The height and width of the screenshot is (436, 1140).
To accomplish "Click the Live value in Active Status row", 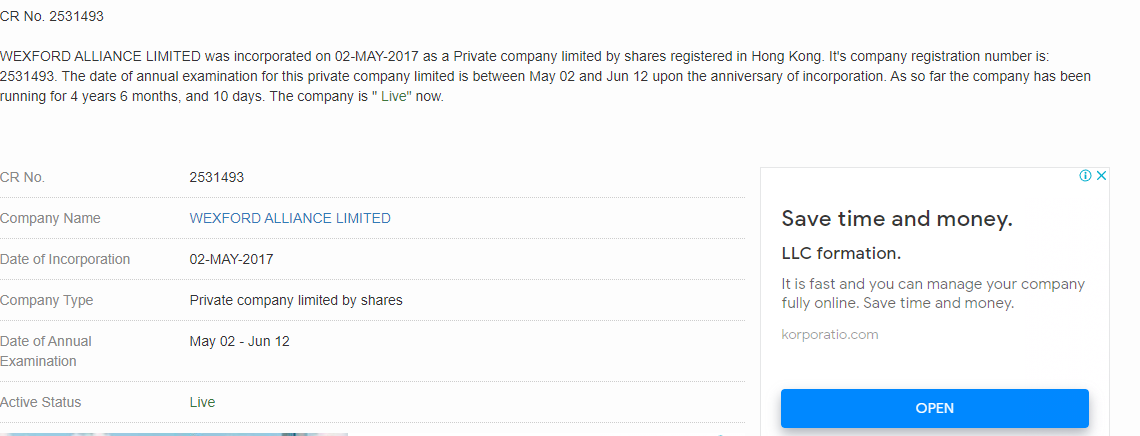I will click(202, 402).
